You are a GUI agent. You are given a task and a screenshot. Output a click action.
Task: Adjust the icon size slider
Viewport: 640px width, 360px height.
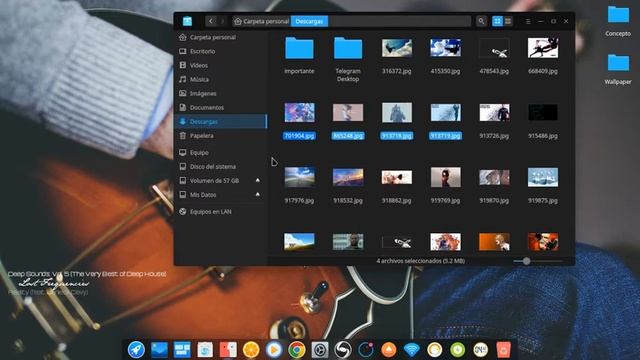[527, 261]
